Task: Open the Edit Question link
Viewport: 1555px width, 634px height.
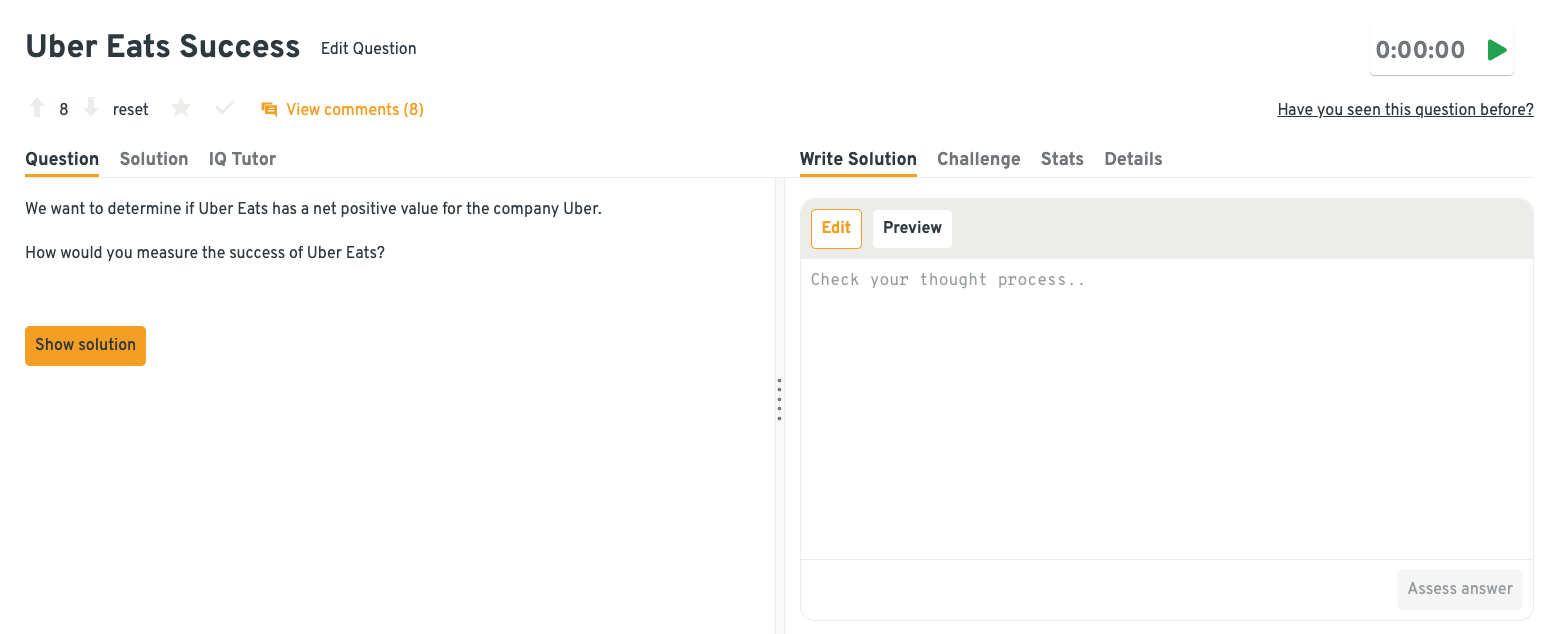Action: coord(368,49)
